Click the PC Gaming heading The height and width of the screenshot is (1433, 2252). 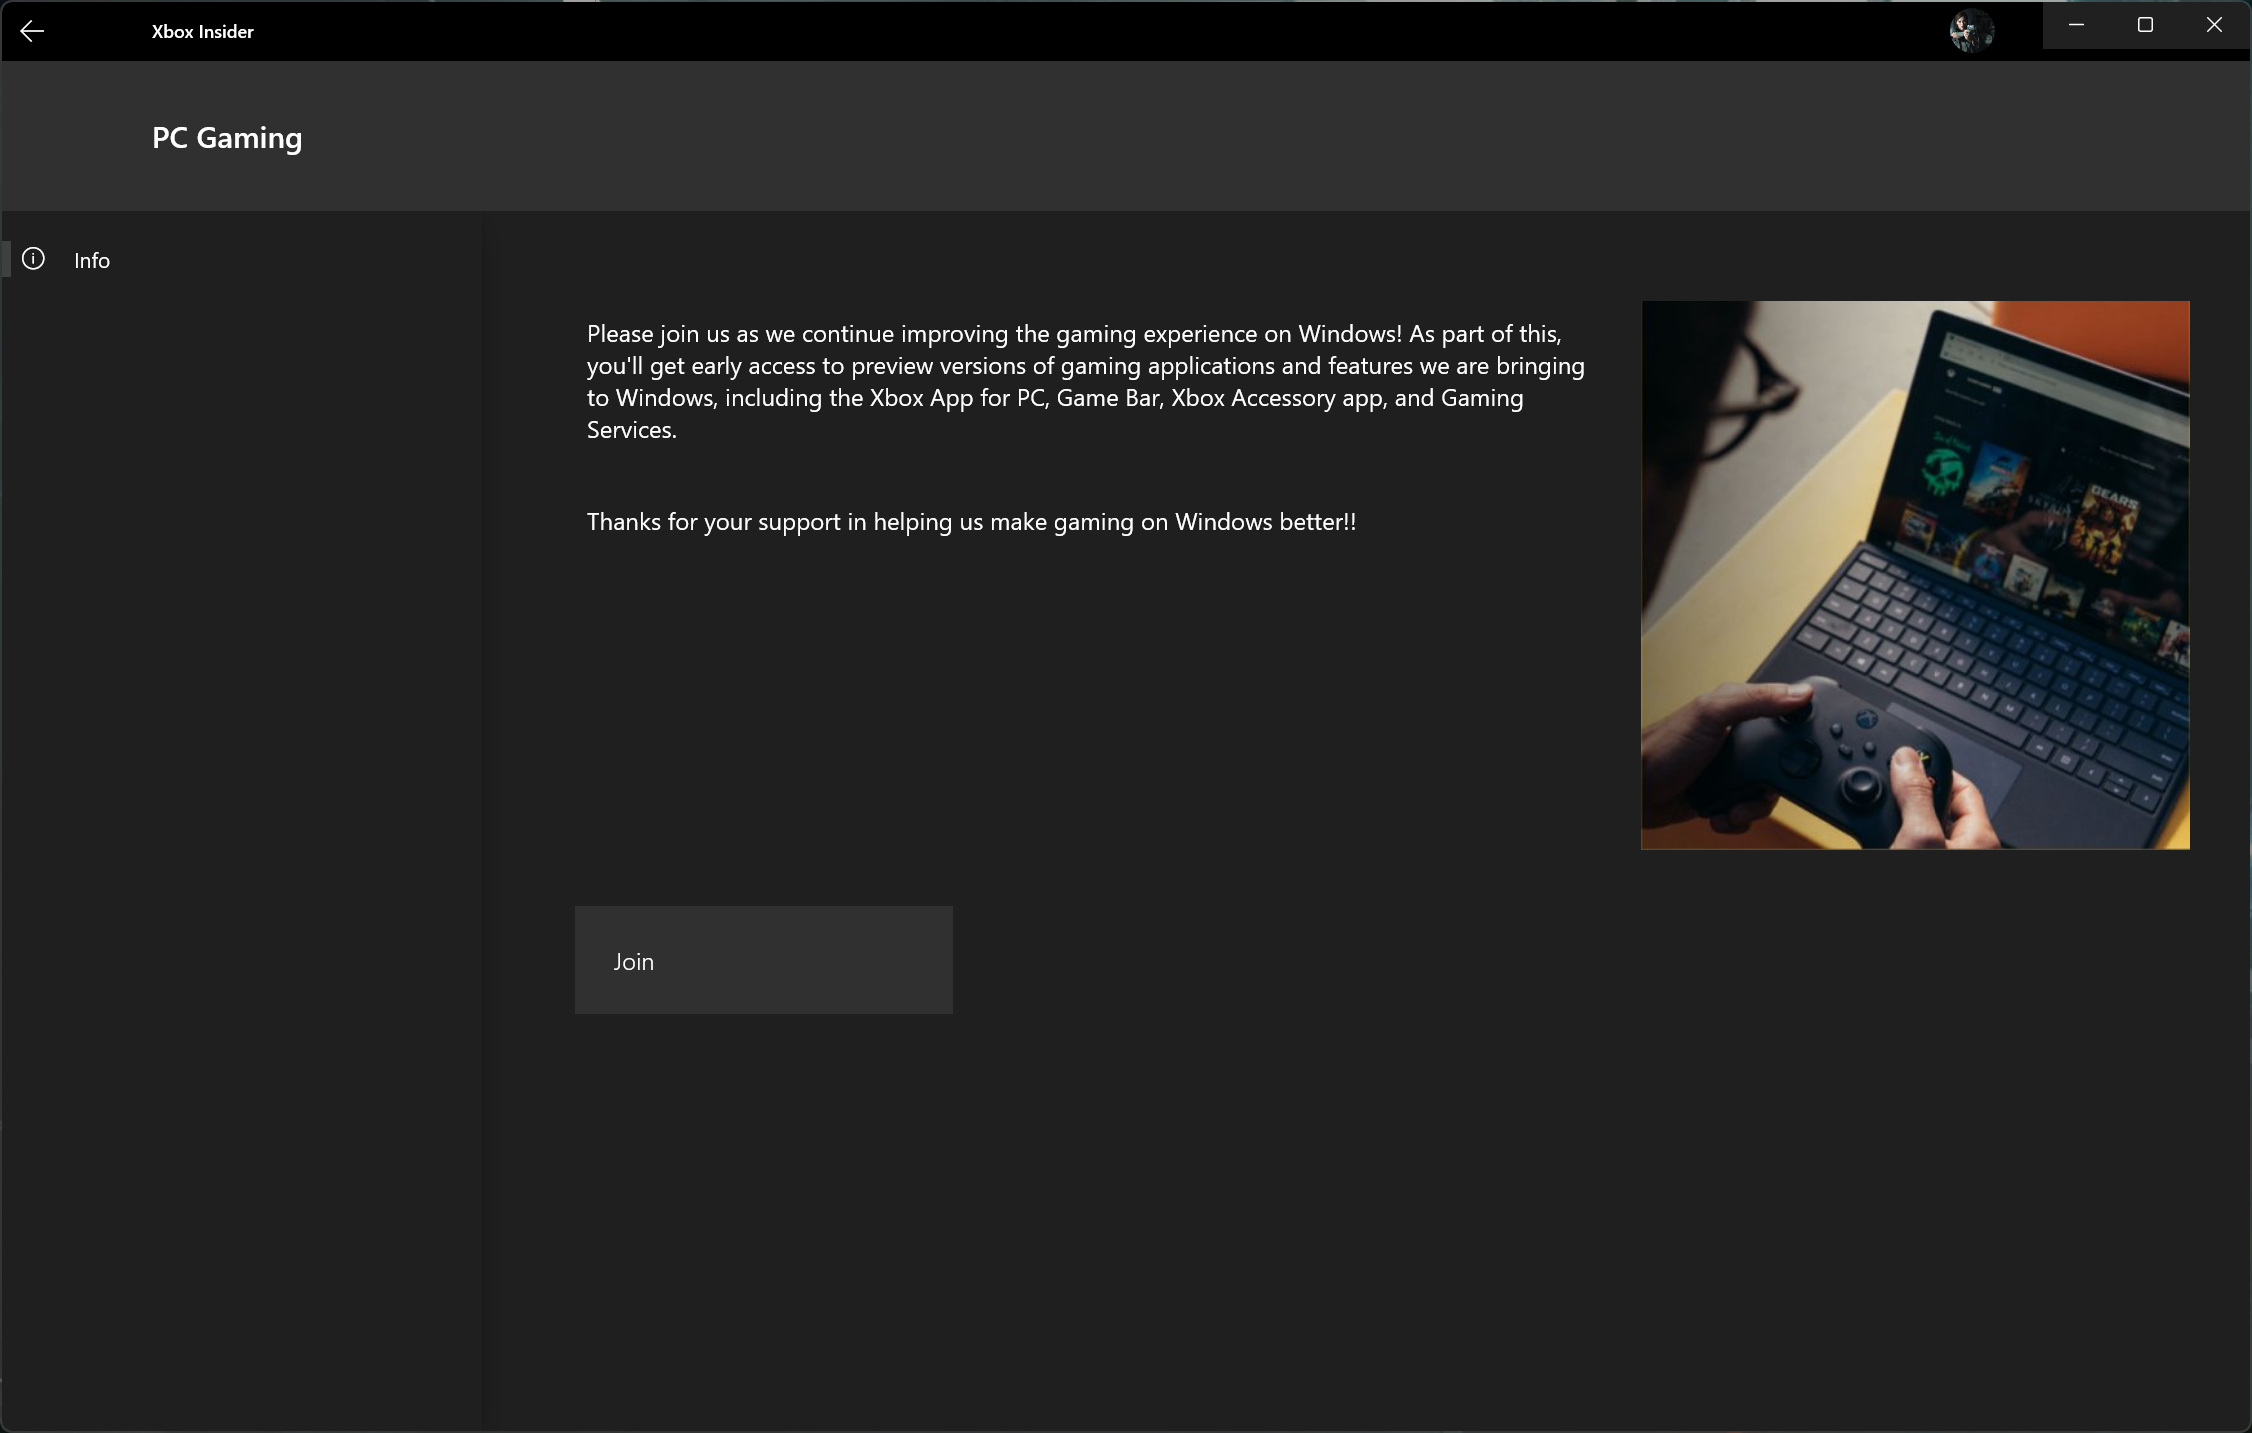[227, 138]
